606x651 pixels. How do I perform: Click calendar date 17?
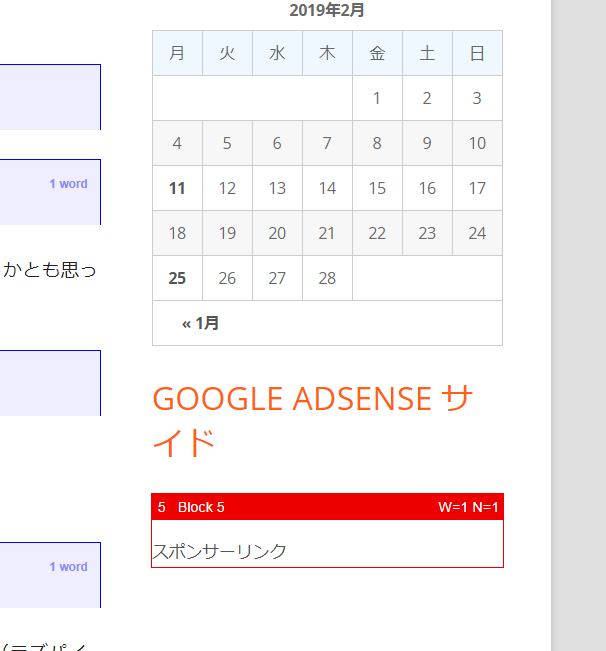[x=477, y=188]
